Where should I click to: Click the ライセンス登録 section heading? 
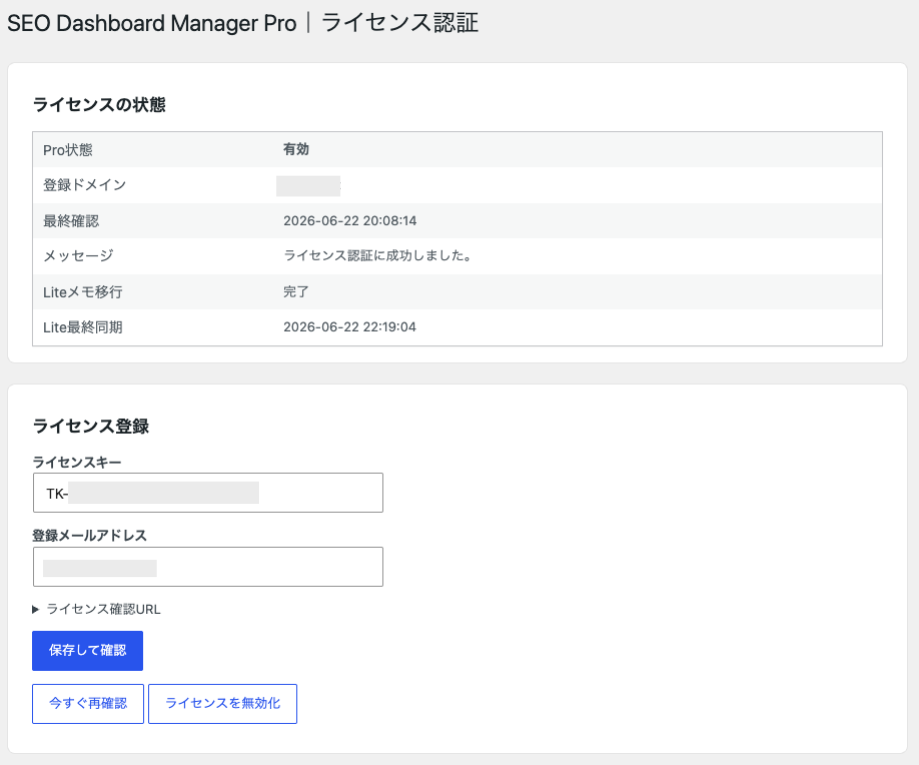[91, 426]
